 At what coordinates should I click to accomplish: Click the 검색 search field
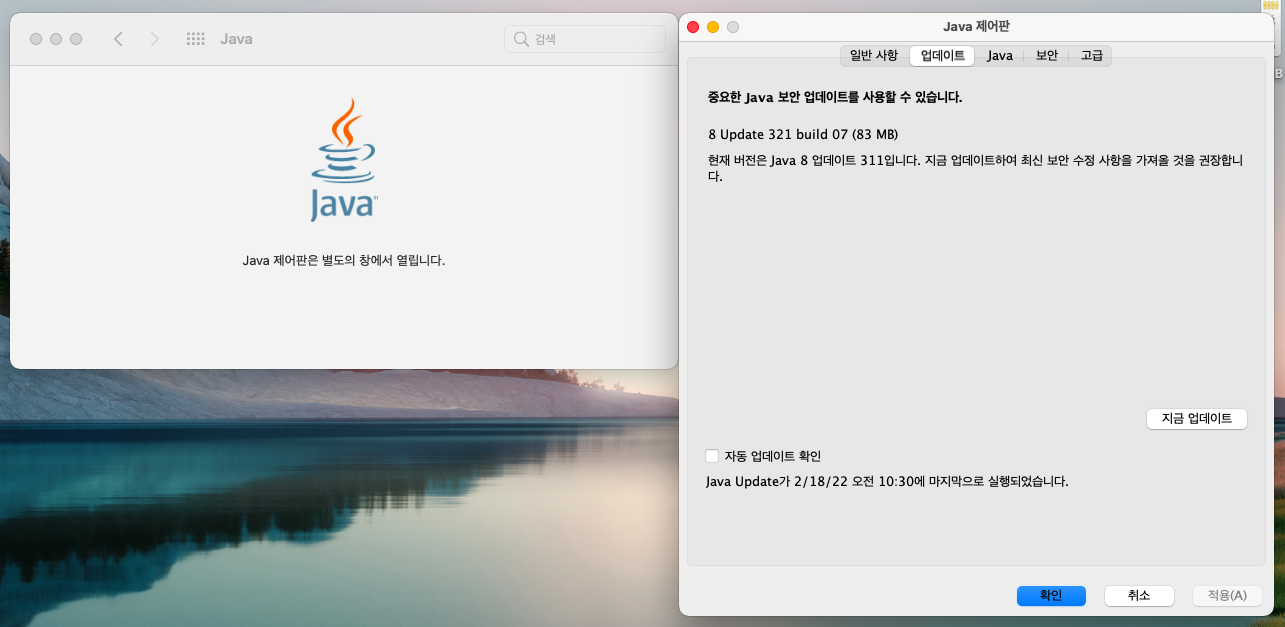pos(585,39)
